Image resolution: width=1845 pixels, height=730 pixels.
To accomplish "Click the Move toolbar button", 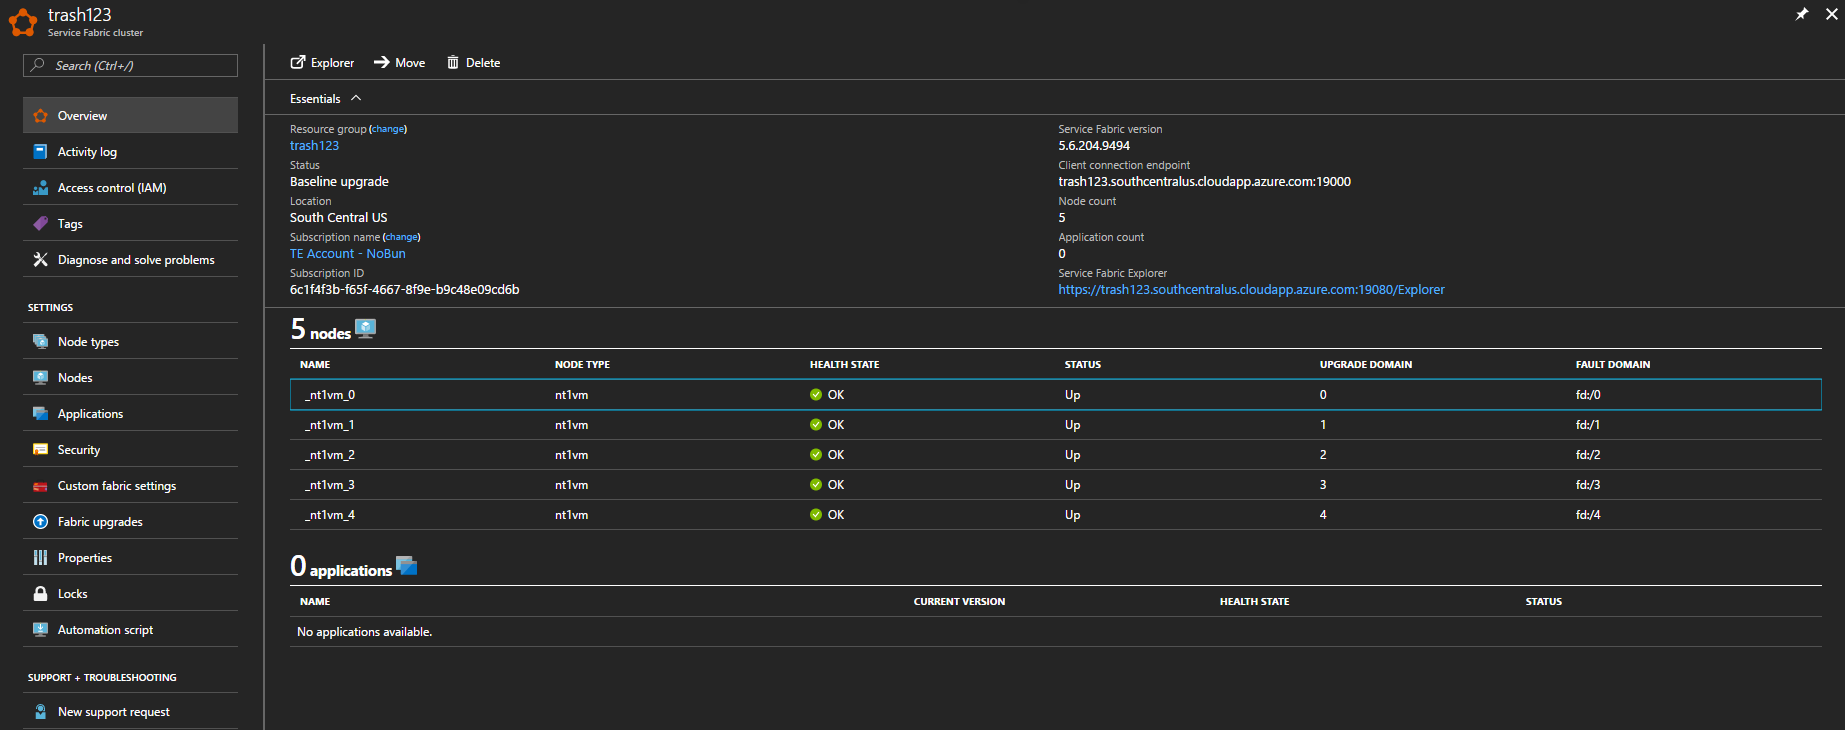I will [399, 62].
